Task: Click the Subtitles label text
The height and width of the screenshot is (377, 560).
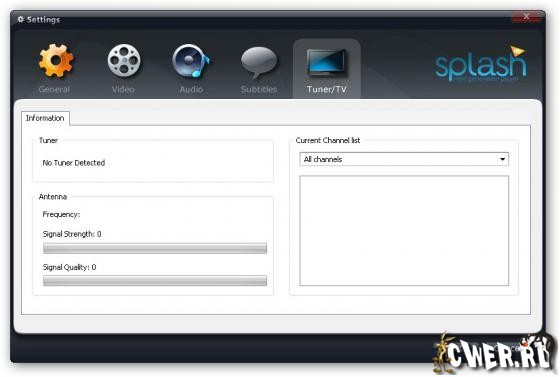Action: [259, 89]
